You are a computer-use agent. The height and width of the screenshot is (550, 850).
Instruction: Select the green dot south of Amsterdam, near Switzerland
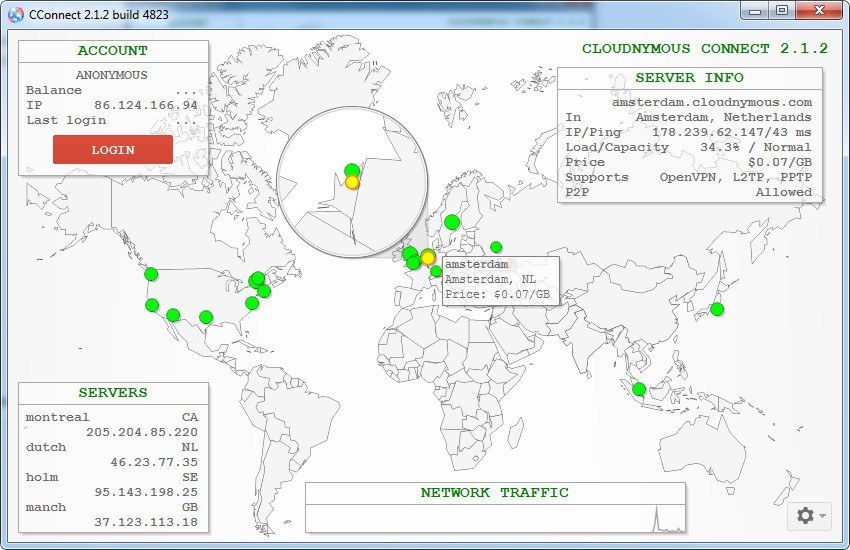coord(436,271)
